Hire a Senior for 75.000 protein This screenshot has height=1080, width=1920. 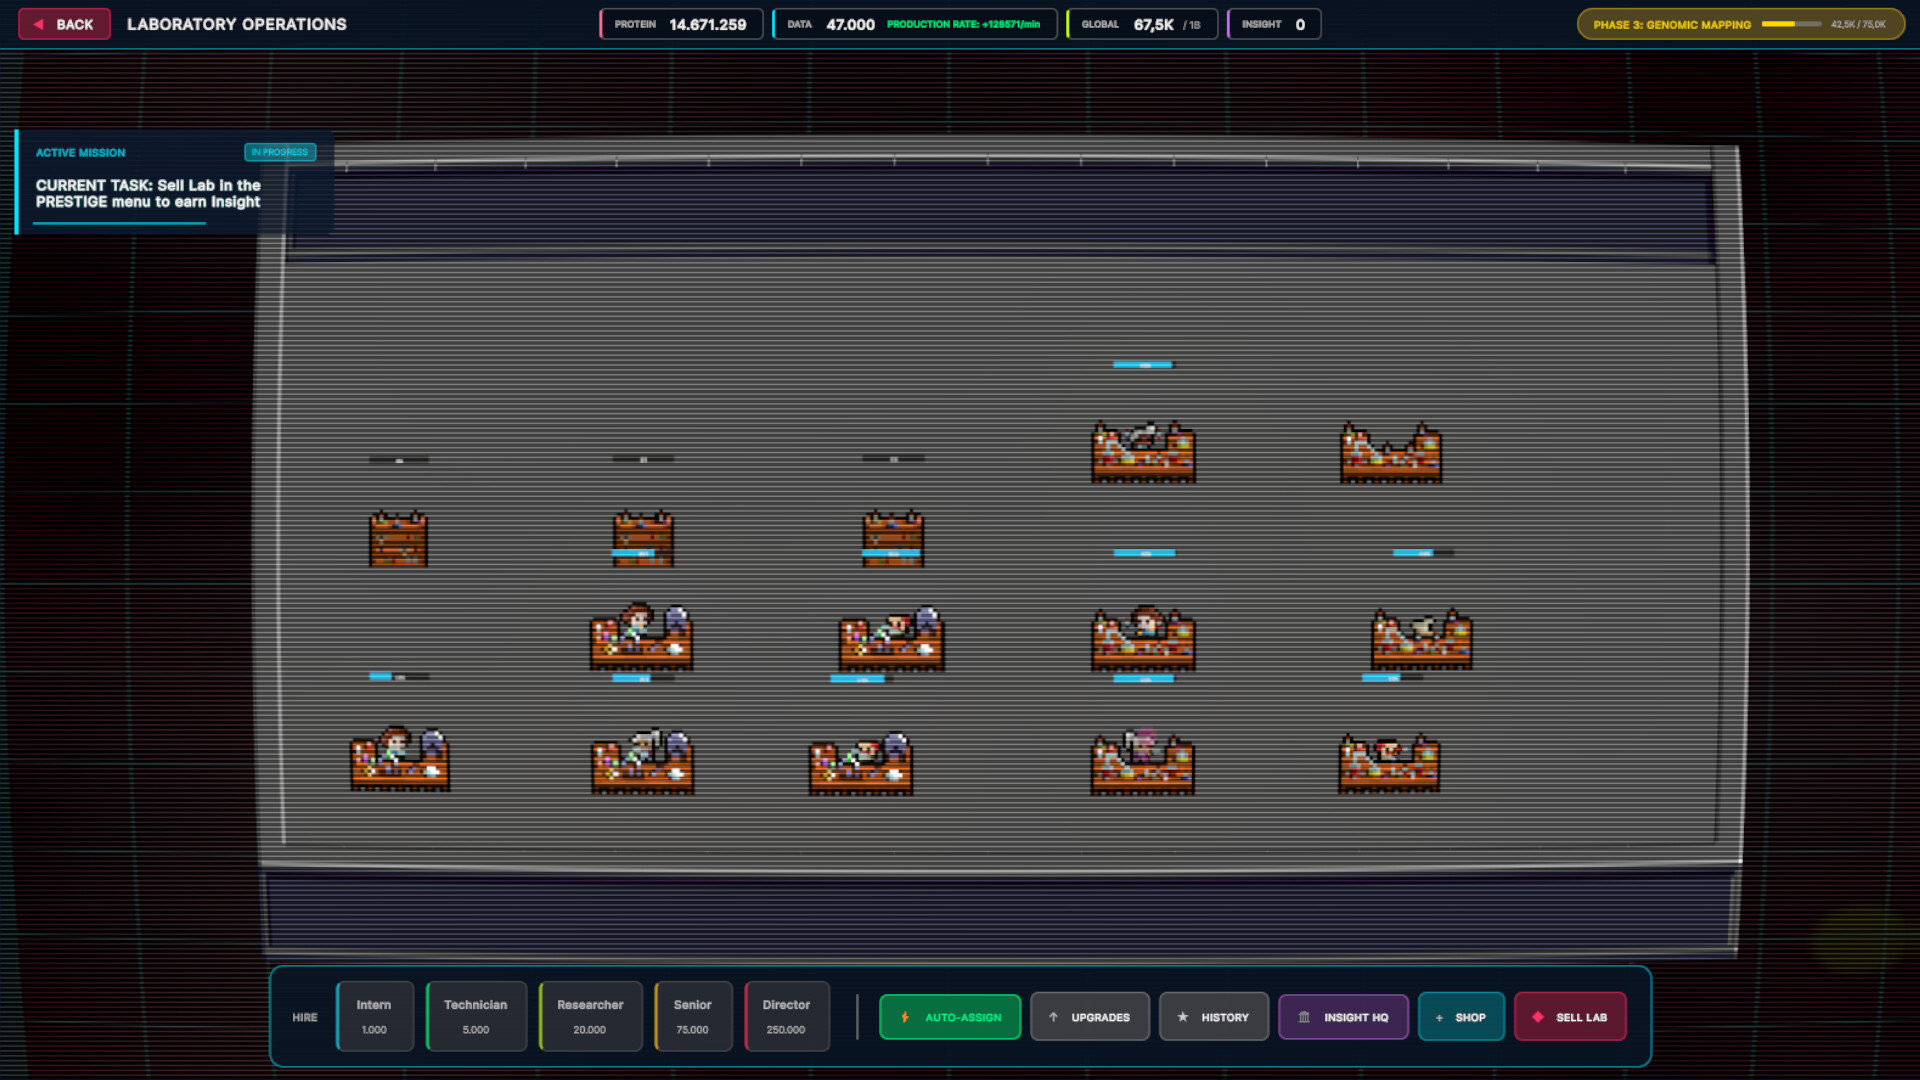pyautogui.click(x=693, y=1016)
